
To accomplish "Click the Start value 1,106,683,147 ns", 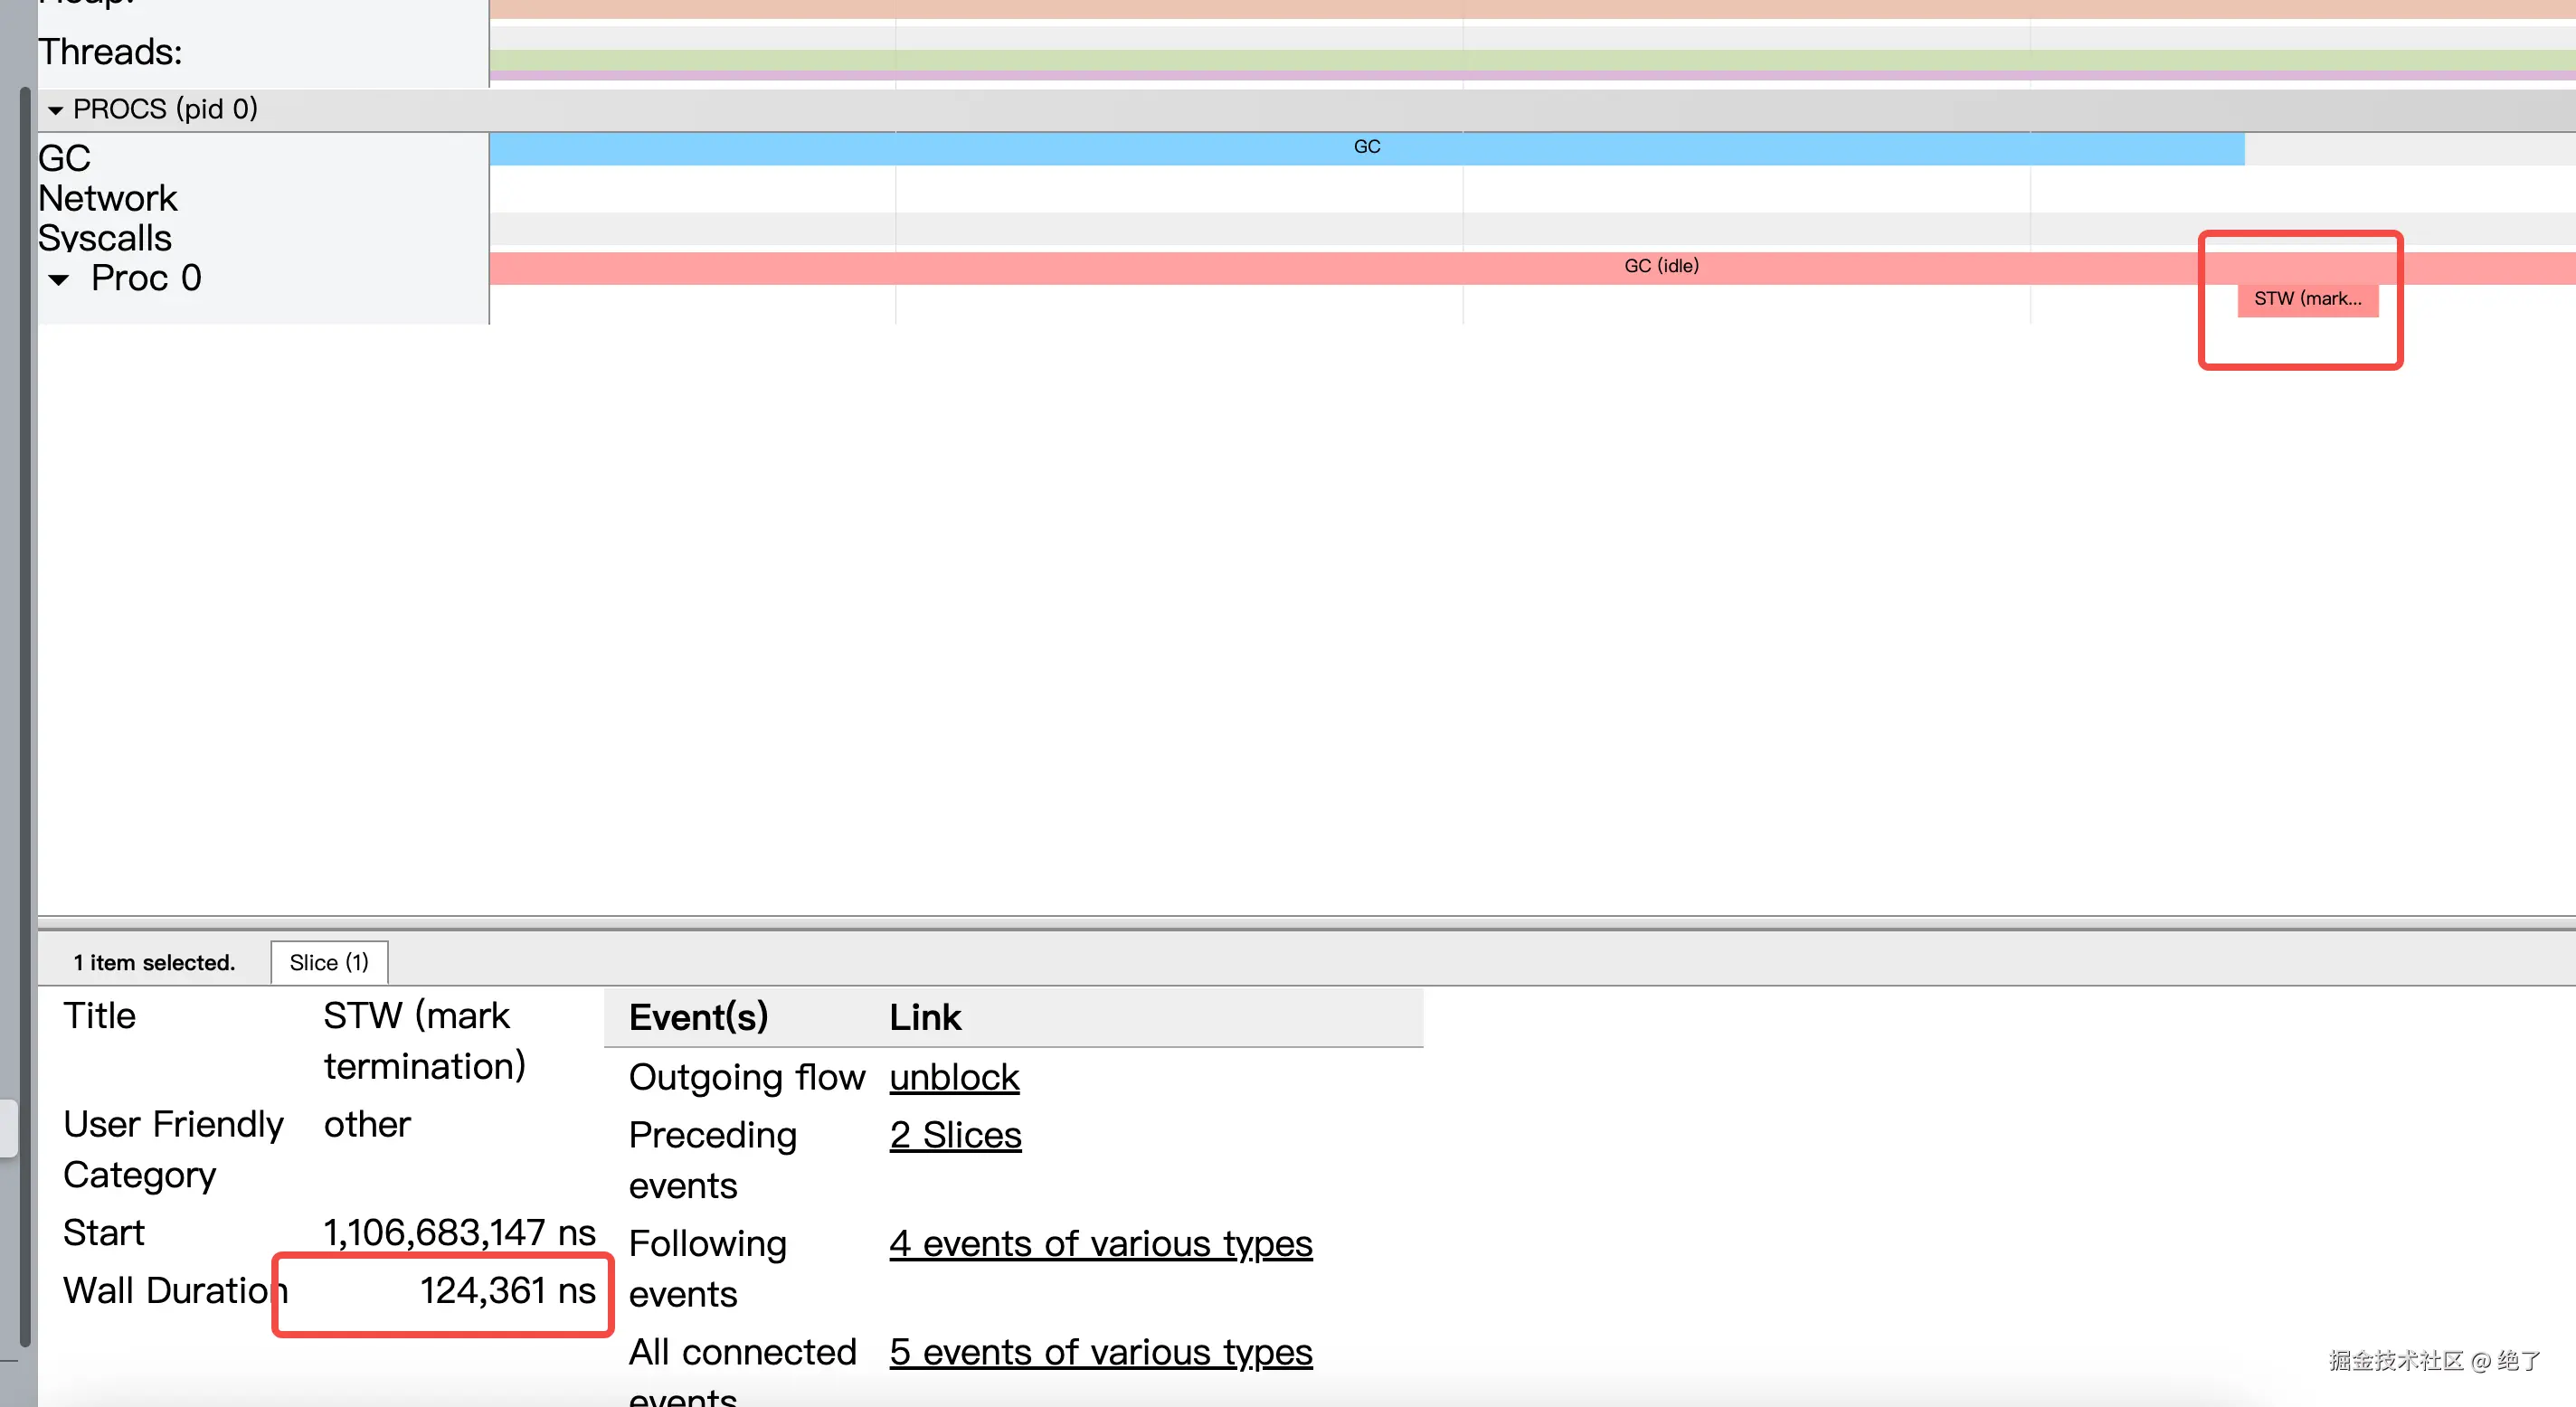I will pyautogui.click(x=459, y=1233).
